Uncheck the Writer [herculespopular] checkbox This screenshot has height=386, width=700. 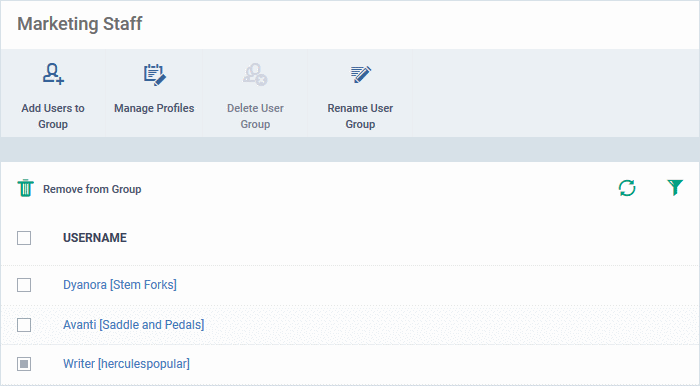coord(24,364)
